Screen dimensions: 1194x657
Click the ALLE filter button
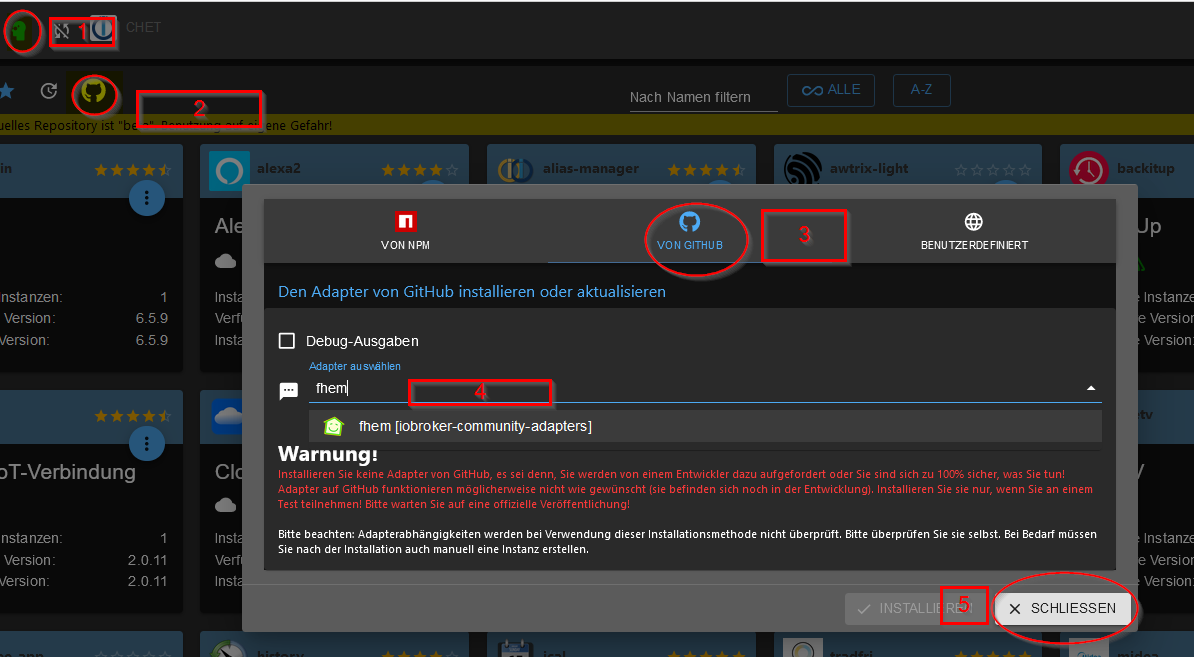831,91
